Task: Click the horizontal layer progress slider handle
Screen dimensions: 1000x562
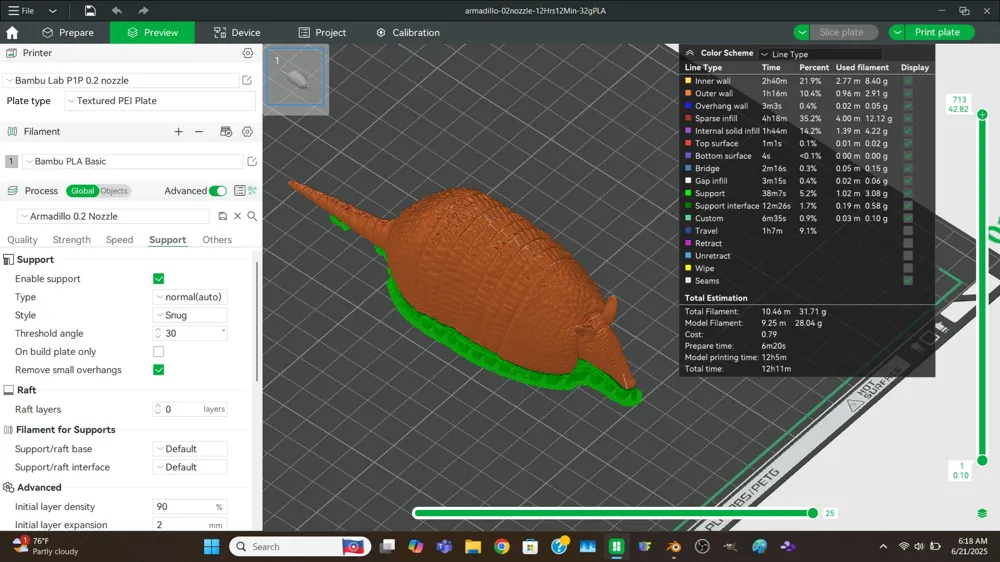Action: pos(812,513)
